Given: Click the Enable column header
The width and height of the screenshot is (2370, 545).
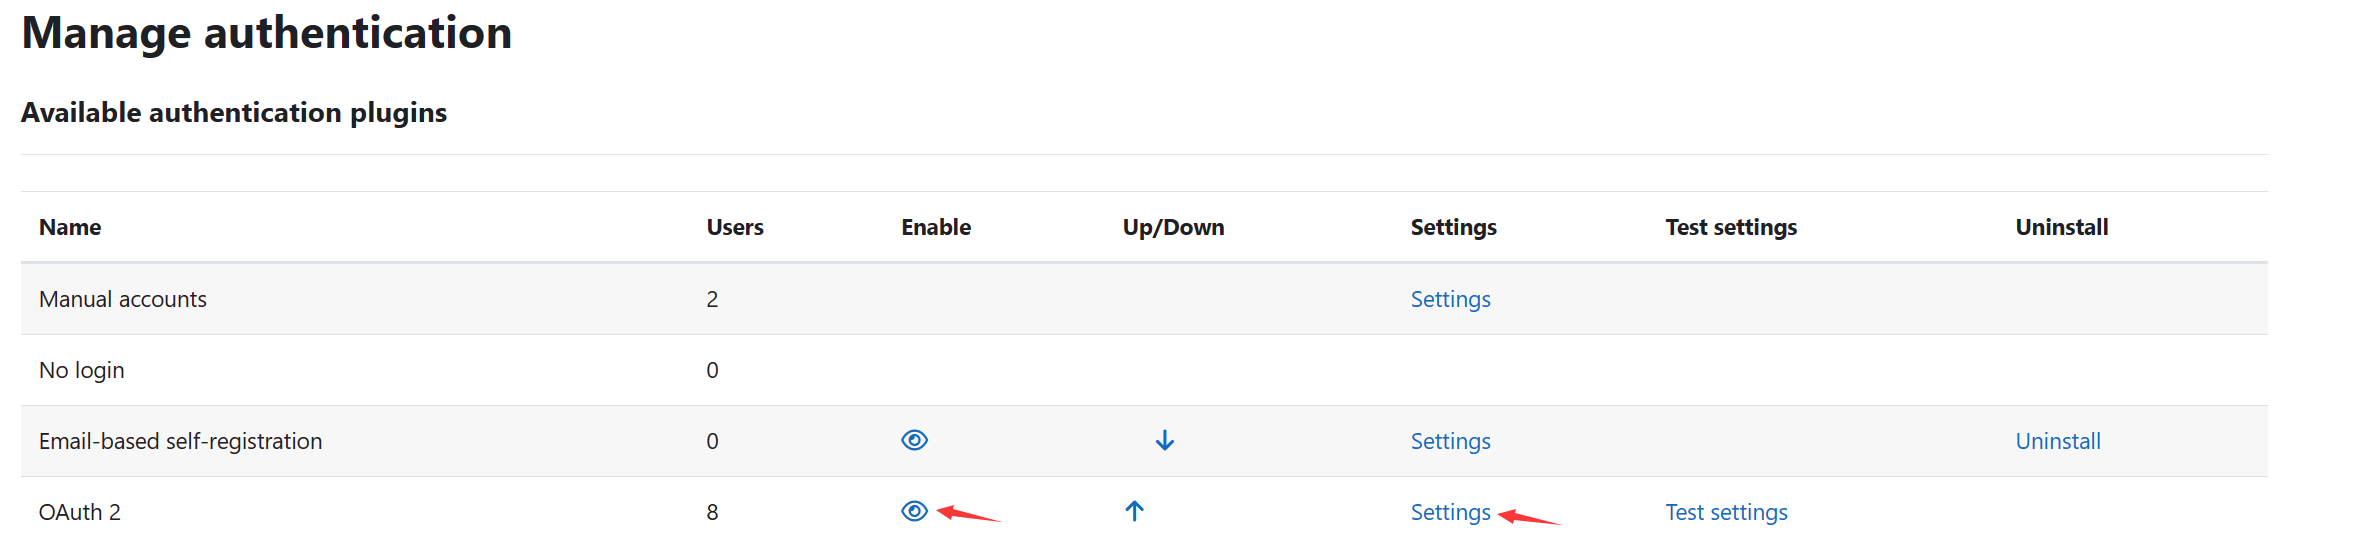Looking at the screenshot, I should tap(936, 227).
